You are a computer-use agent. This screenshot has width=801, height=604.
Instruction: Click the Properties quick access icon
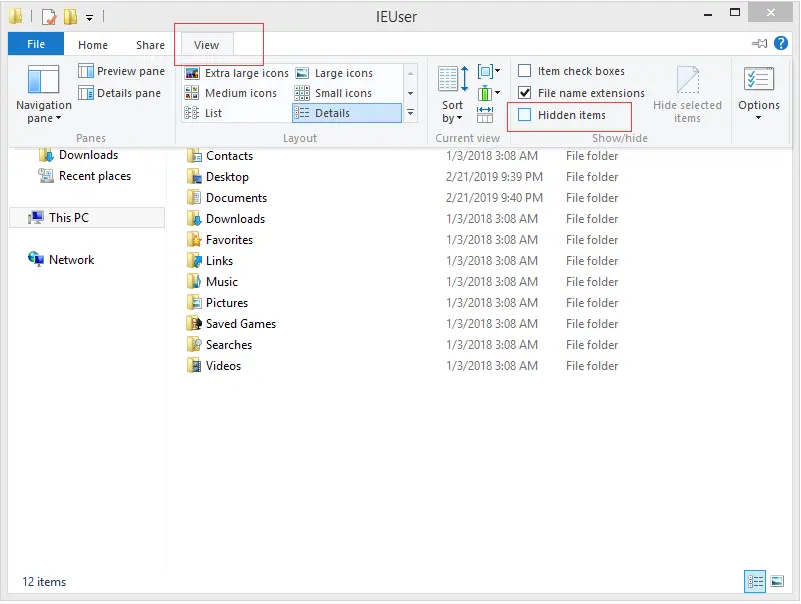(x=49, y=17)
